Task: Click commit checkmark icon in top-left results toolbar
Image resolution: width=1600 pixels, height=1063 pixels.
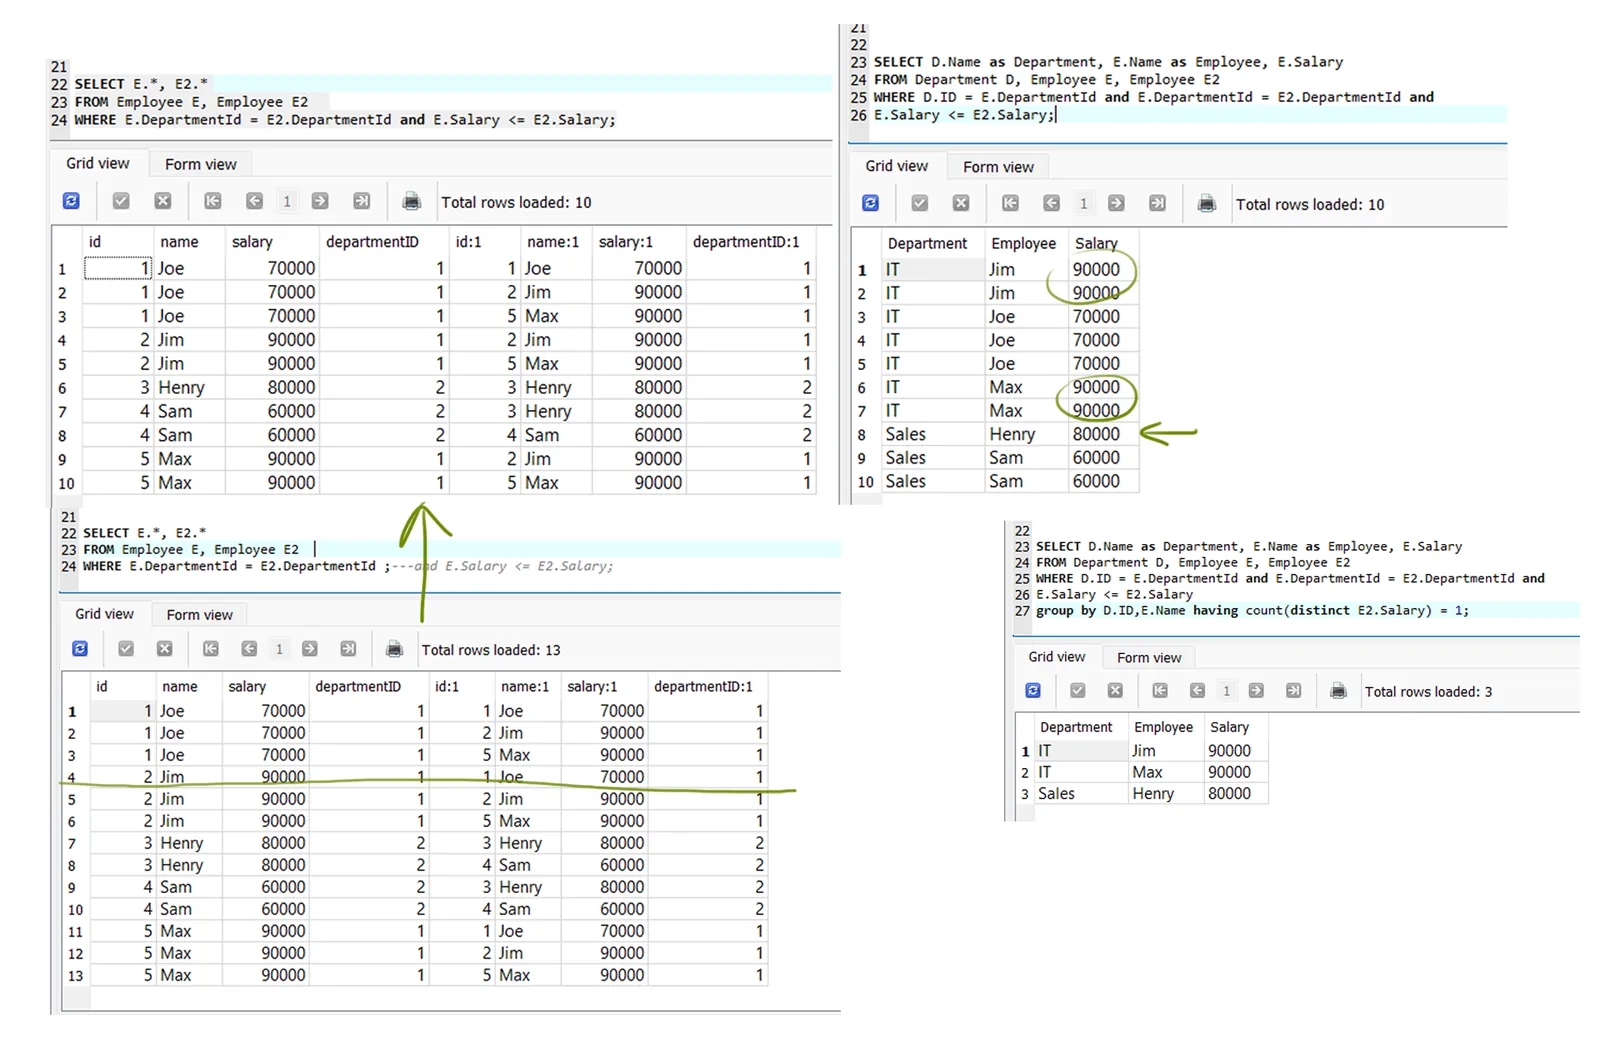Action: [121, 201]
